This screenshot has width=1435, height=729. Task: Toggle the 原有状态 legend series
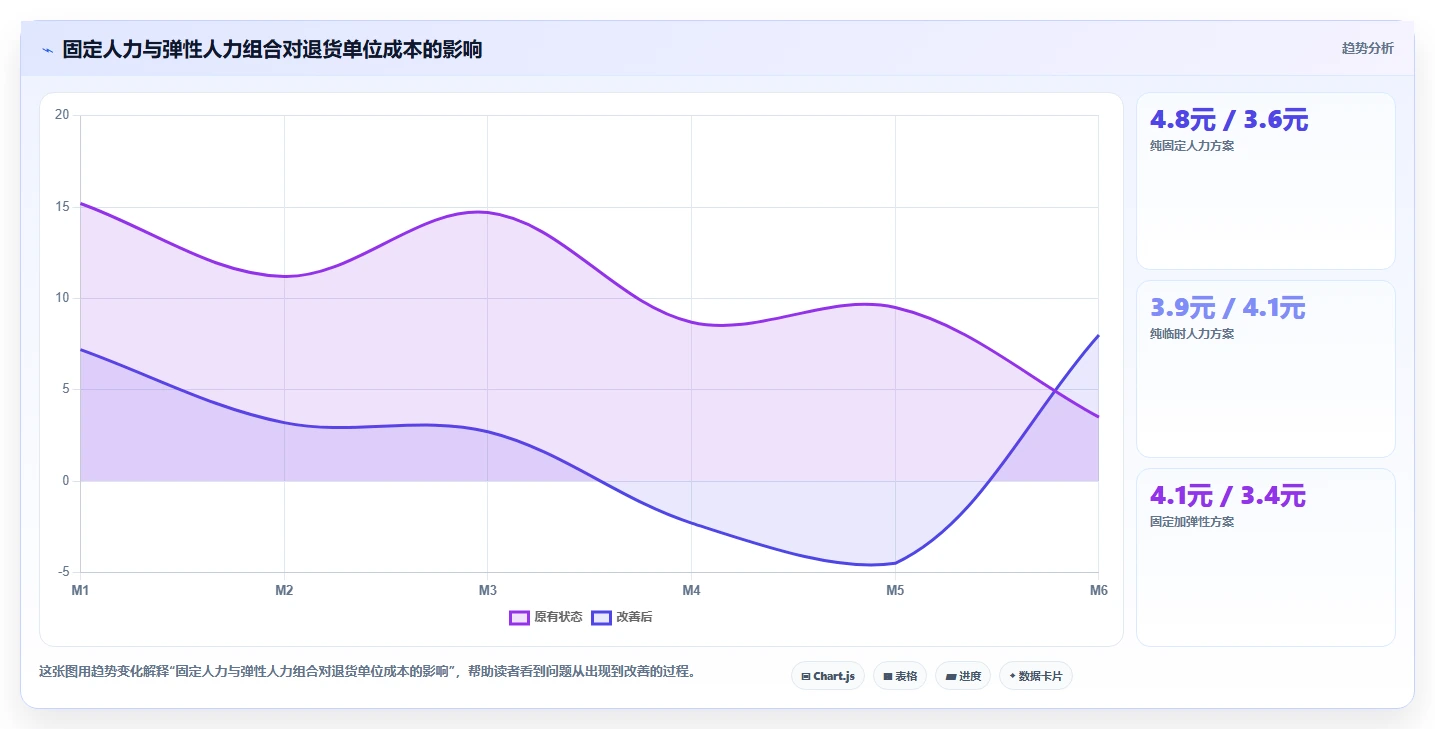[546, 617]
